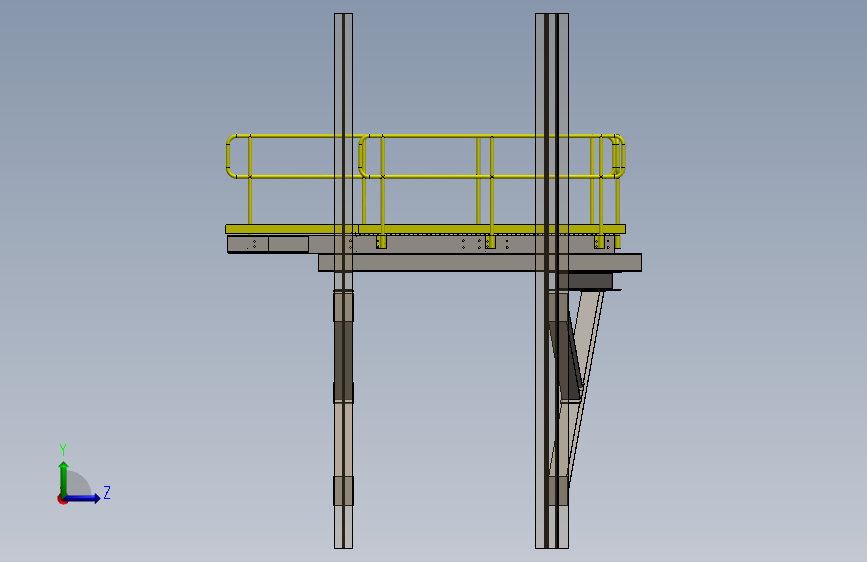The width and height of the screenshot is (867, 562).
Task: Select the yellow platform deck plate
Action: coord(425,229)
